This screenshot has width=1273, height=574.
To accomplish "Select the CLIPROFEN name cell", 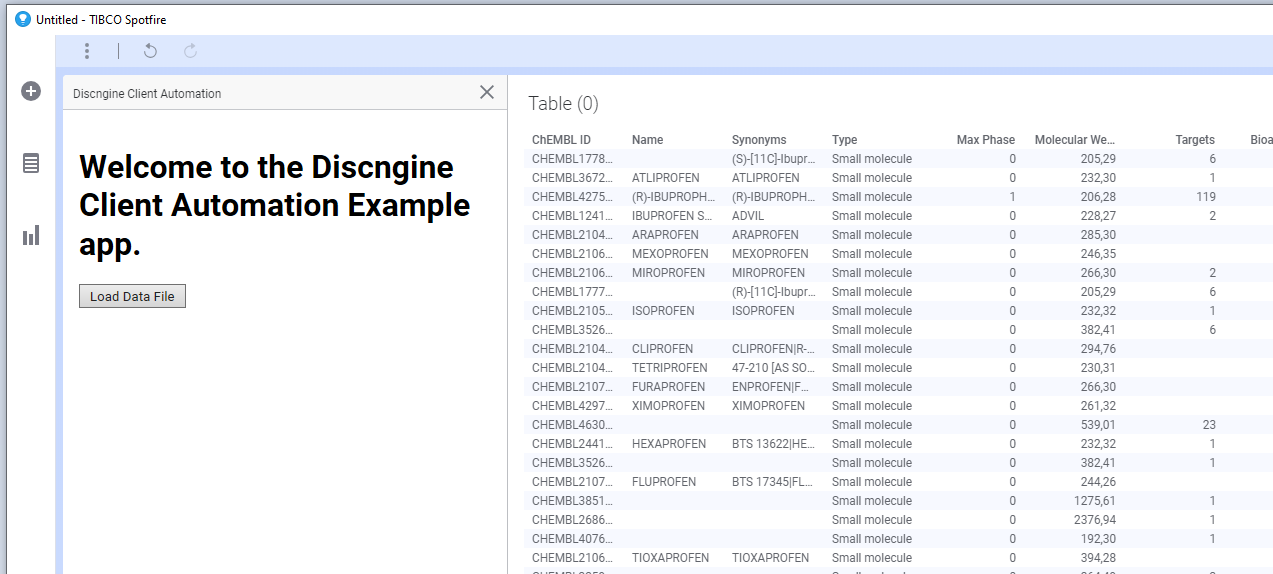I will coord(662,349).
